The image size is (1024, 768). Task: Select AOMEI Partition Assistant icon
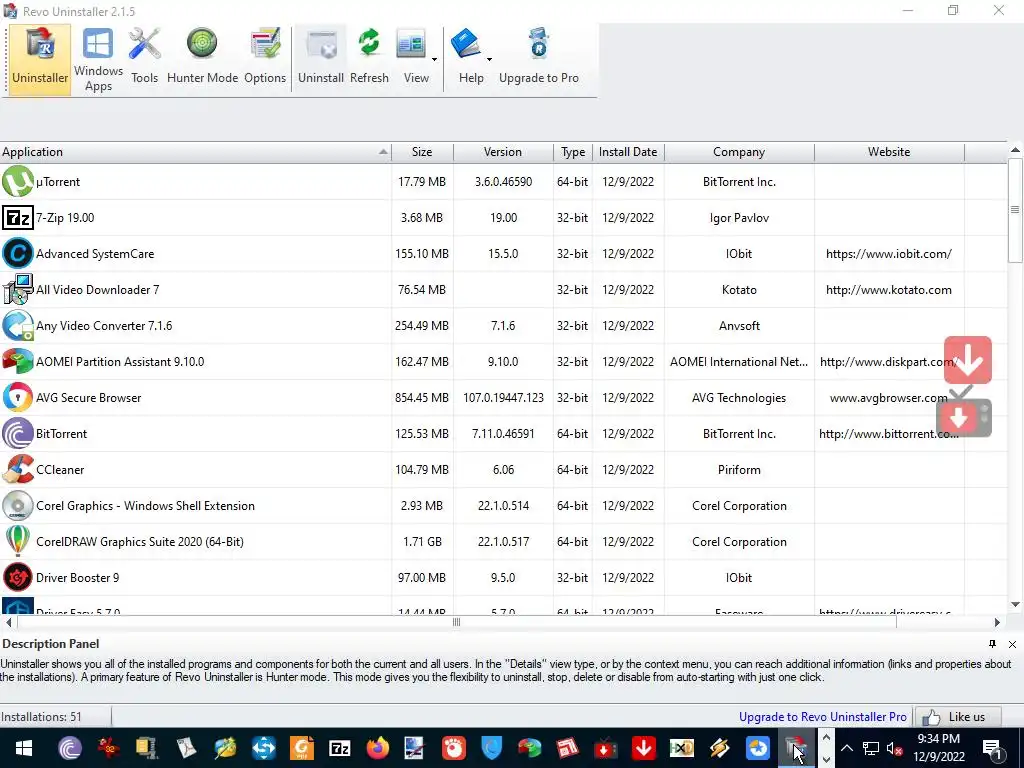pyautogui.click(x=18, y=361)
